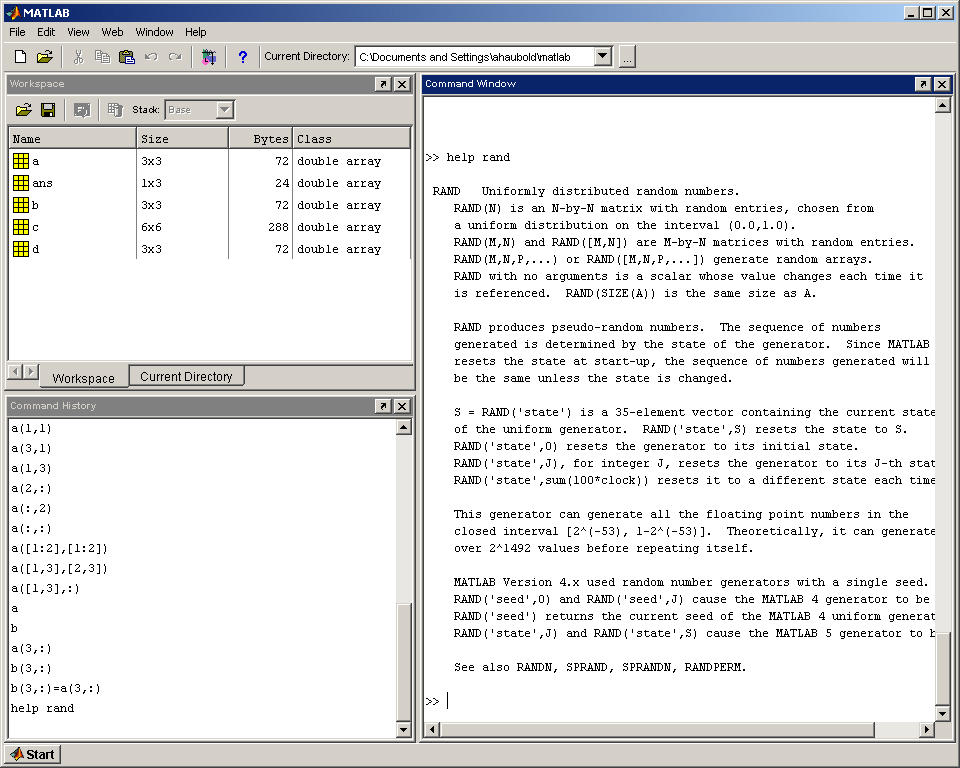Viewport: 960px width, 768px height.
Task: Click the MATLAB Start button
Action: (33, 755)
